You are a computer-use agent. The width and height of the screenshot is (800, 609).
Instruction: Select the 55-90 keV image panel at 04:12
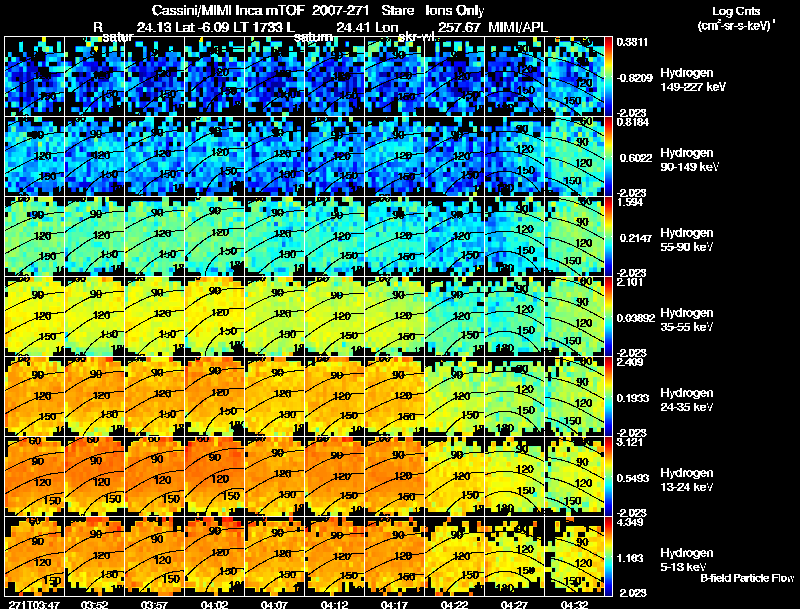click(x=335, y=236)
